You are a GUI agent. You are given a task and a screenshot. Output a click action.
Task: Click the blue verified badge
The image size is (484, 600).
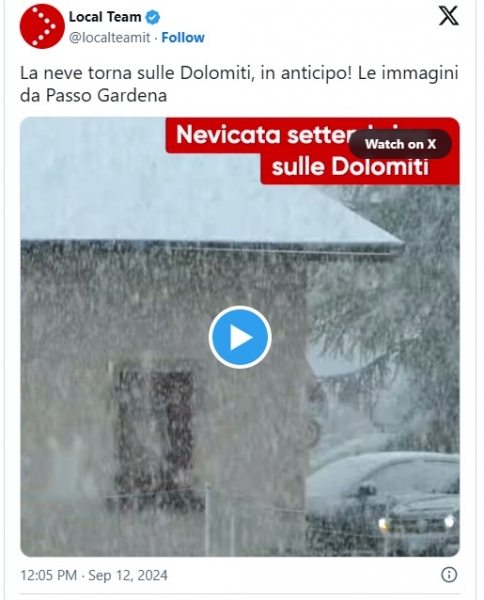coord(153,17)
